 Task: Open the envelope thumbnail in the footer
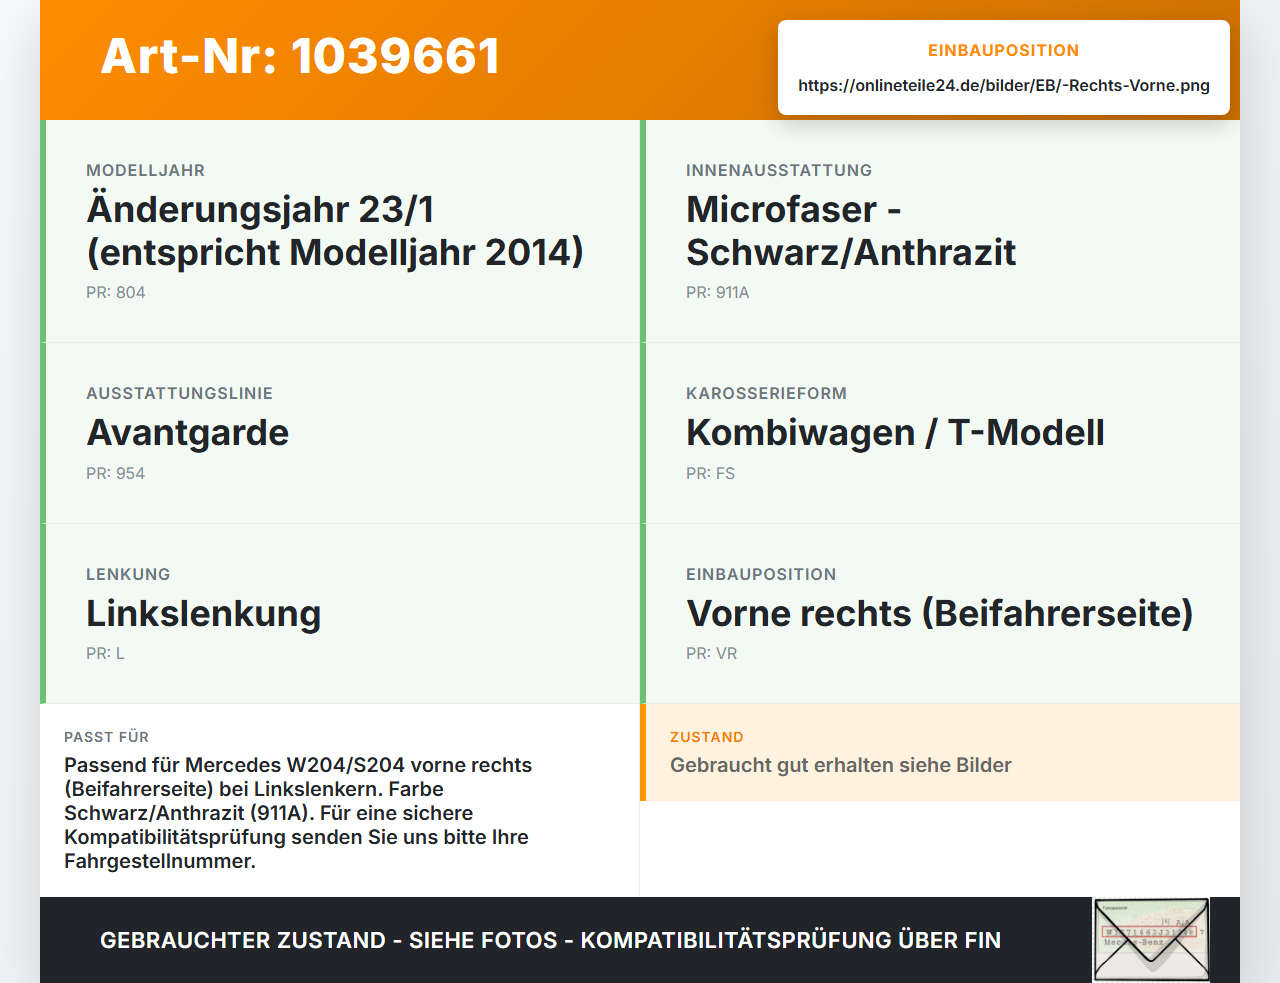[x=1151, y=940]
